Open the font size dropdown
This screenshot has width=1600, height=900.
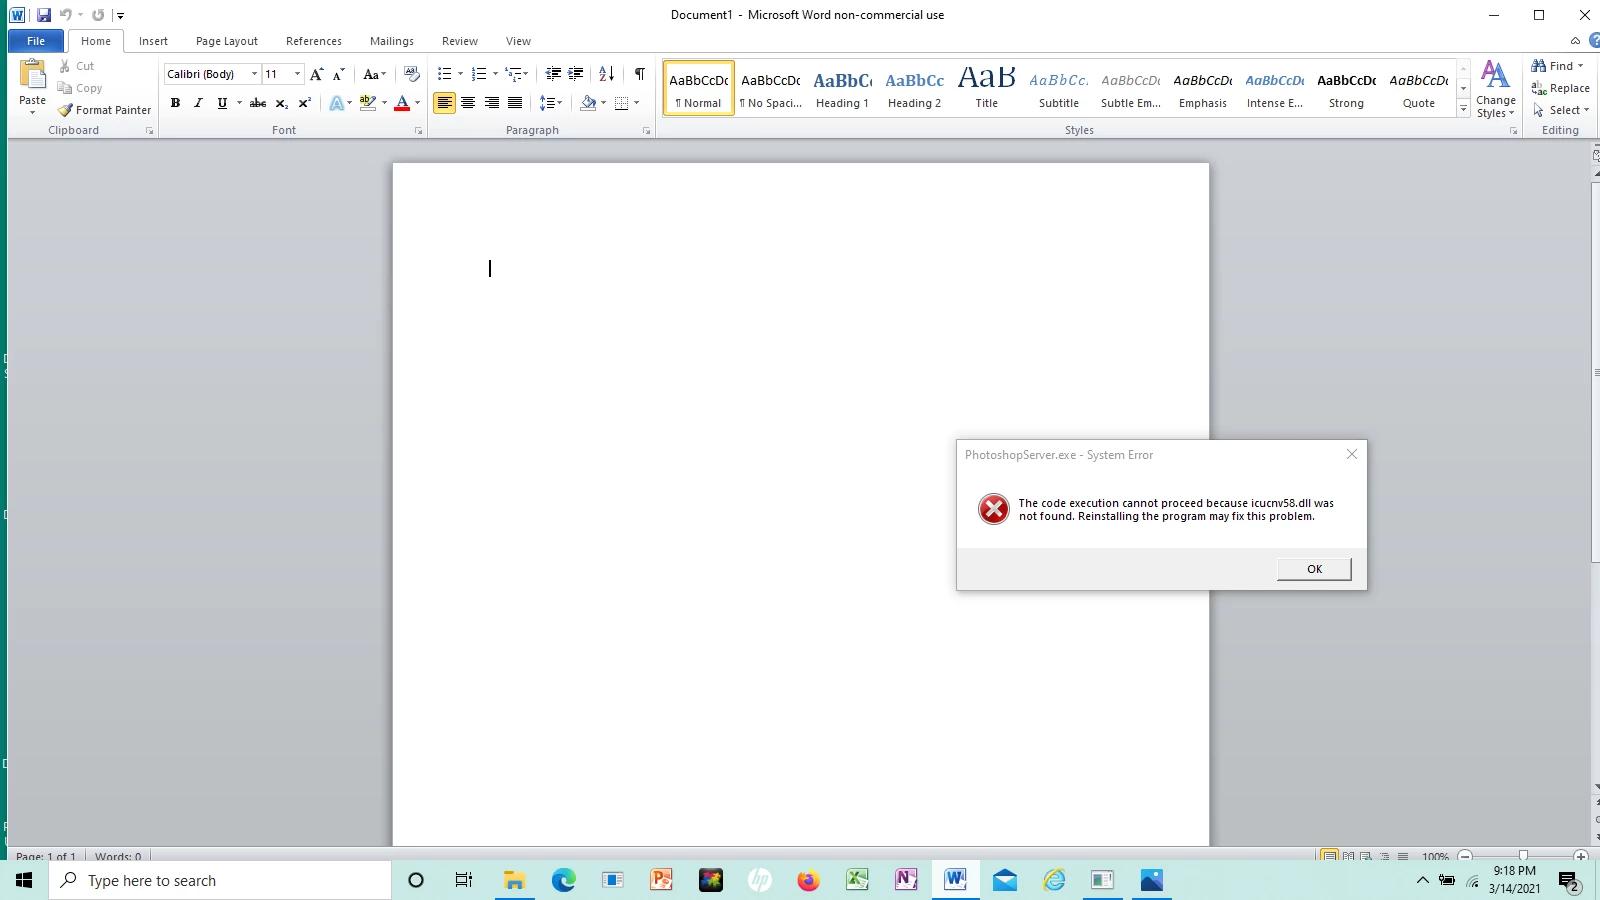pyautogui.click(x=297, y=74)
